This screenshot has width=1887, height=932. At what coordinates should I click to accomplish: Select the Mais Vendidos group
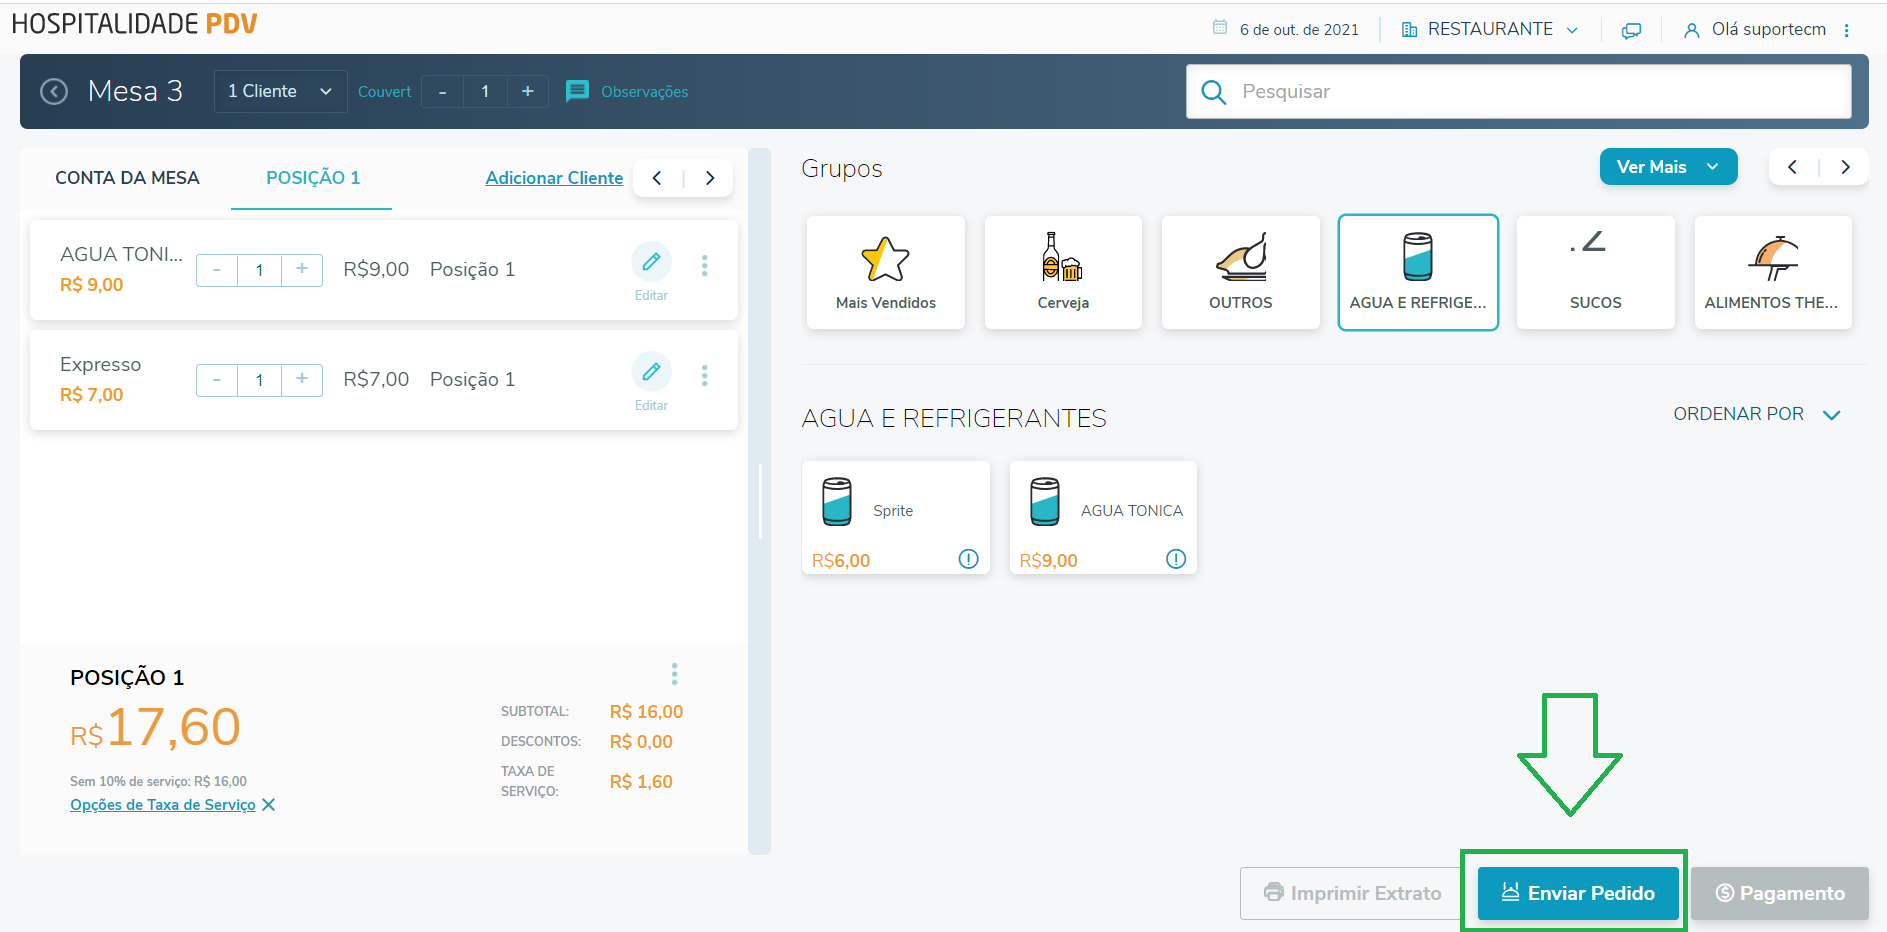tap(886, 272)
